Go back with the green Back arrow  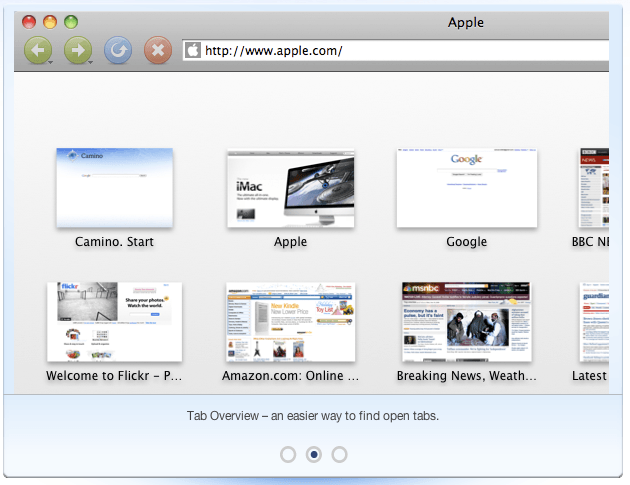pos(37,50)
